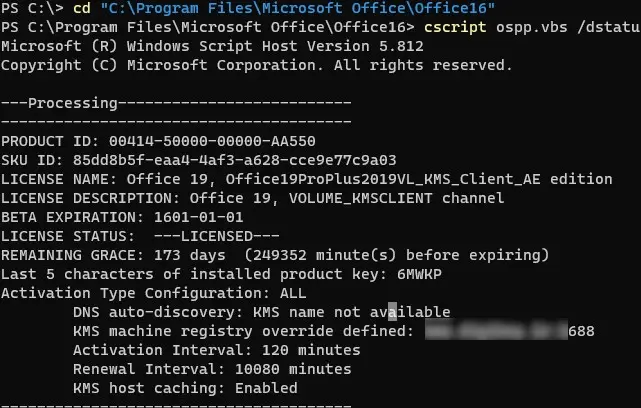The width and height of the screenshot is (641, 408).
Task: Click the Windows Script Host Version line
Action: click(x=212, y=46)
